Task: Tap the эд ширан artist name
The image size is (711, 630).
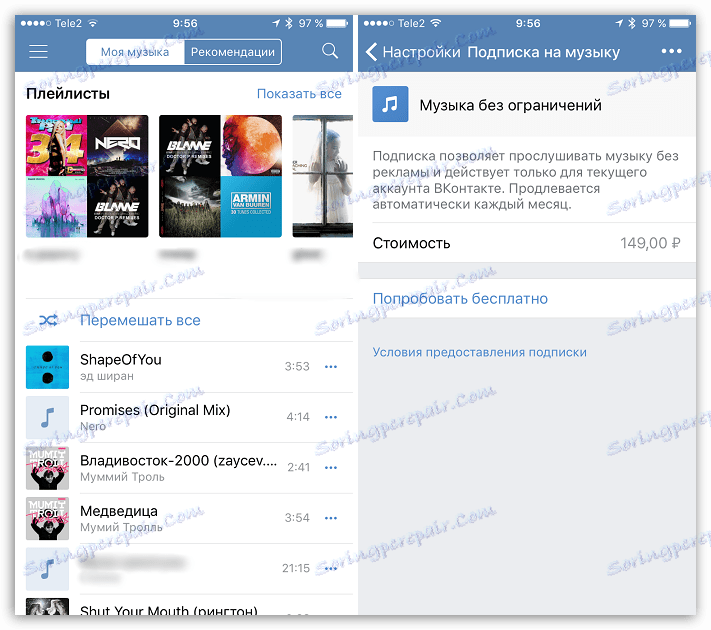Action: 107,376
